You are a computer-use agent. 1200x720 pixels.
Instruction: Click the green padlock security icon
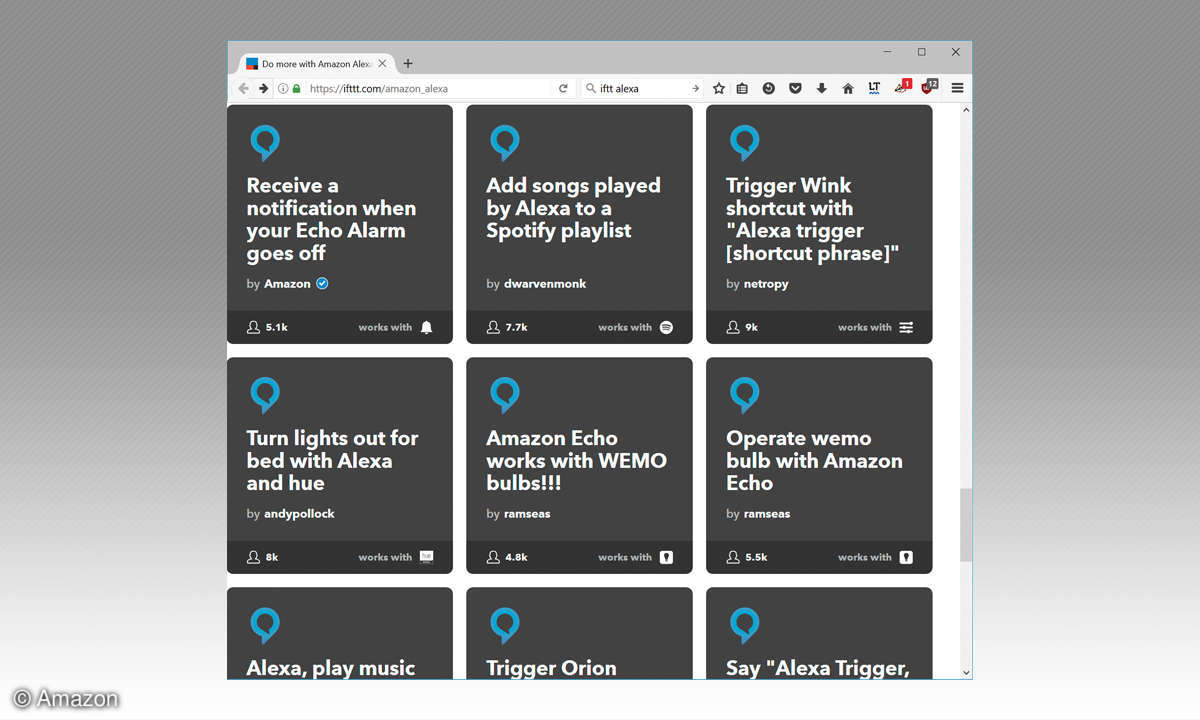[296, 88]
